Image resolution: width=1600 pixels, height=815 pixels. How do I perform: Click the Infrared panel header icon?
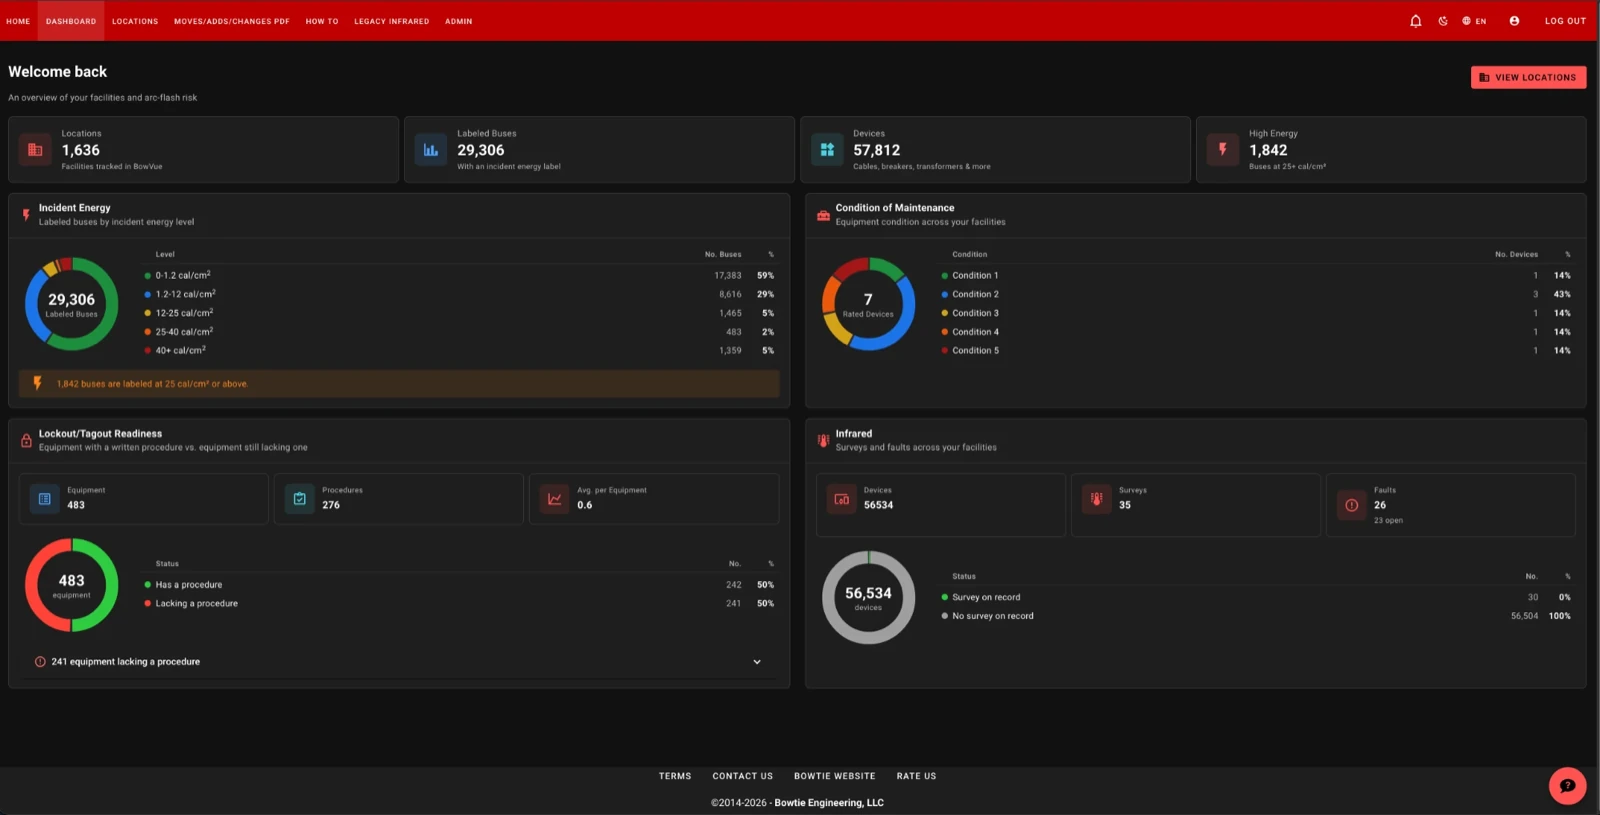823,440
